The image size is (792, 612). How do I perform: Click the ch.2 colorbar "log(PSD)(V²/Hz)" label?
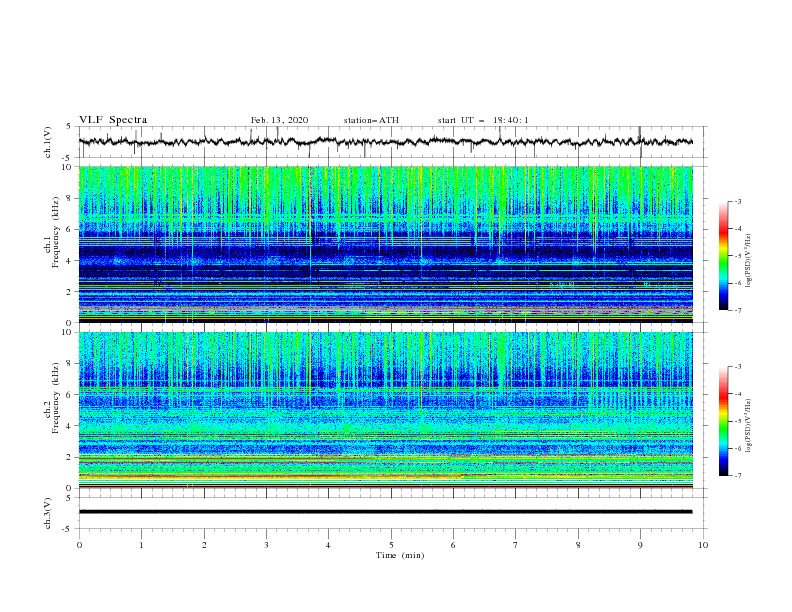749,426
